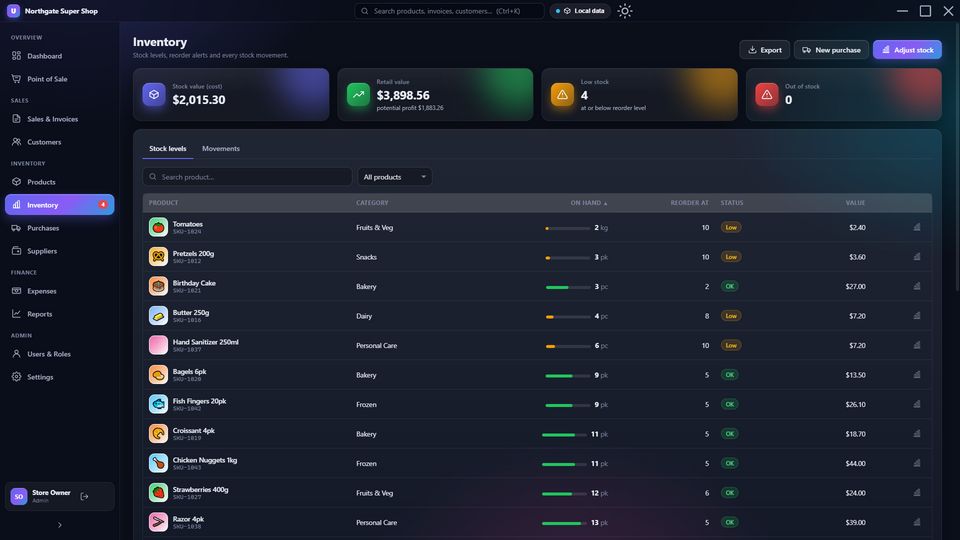Click adjust stock icon in Pretzels 200g row
The width and height of the screenshot is (960, 540).
[x=917, y=257]
